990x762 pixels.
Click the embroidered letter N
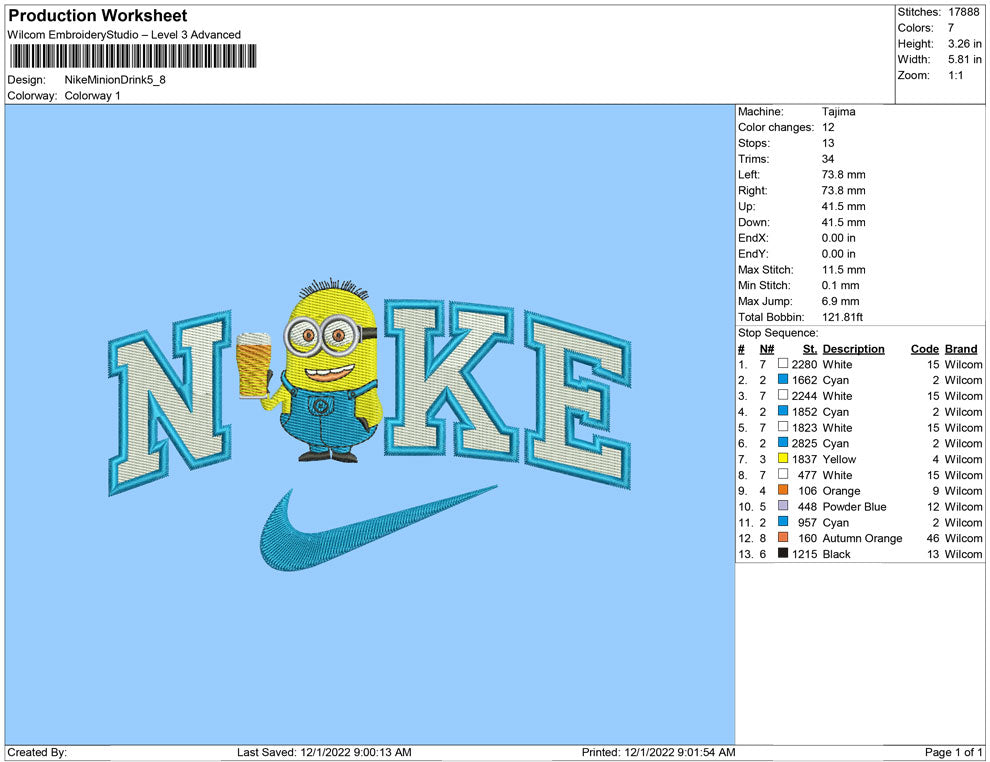(x=168, y=410)
